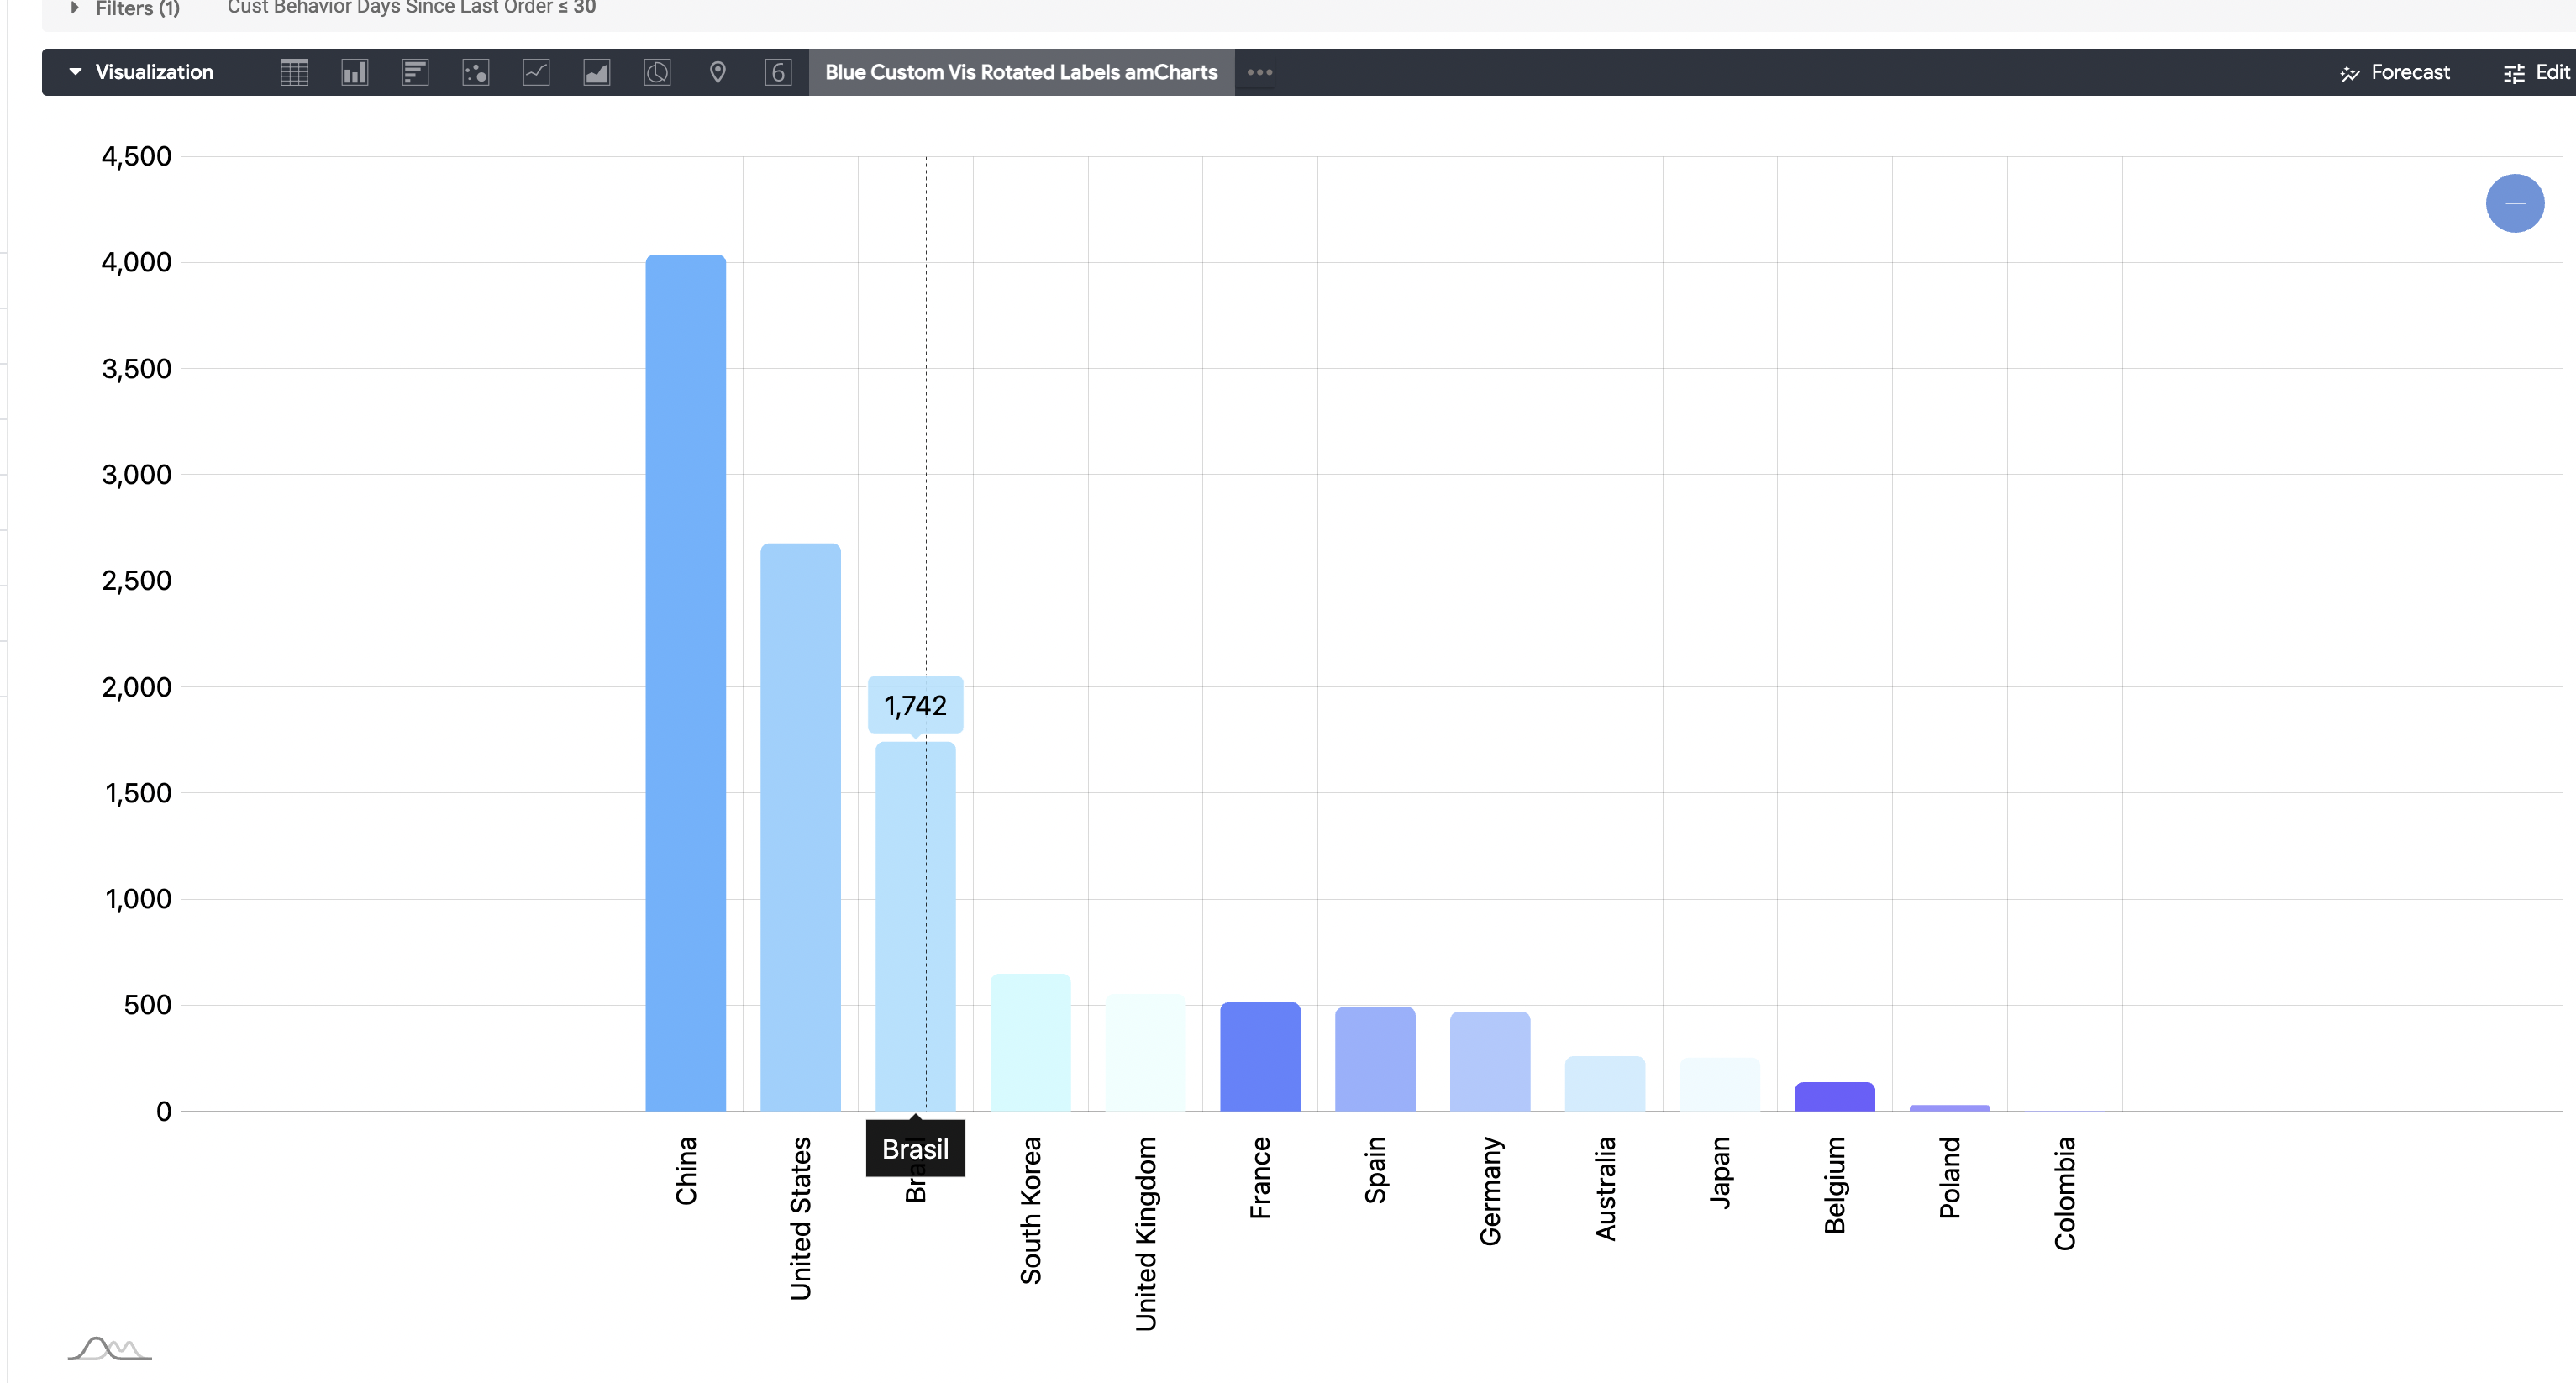Select the Column chart visualization icon
2576x1383 pixels.
point(355,72)
